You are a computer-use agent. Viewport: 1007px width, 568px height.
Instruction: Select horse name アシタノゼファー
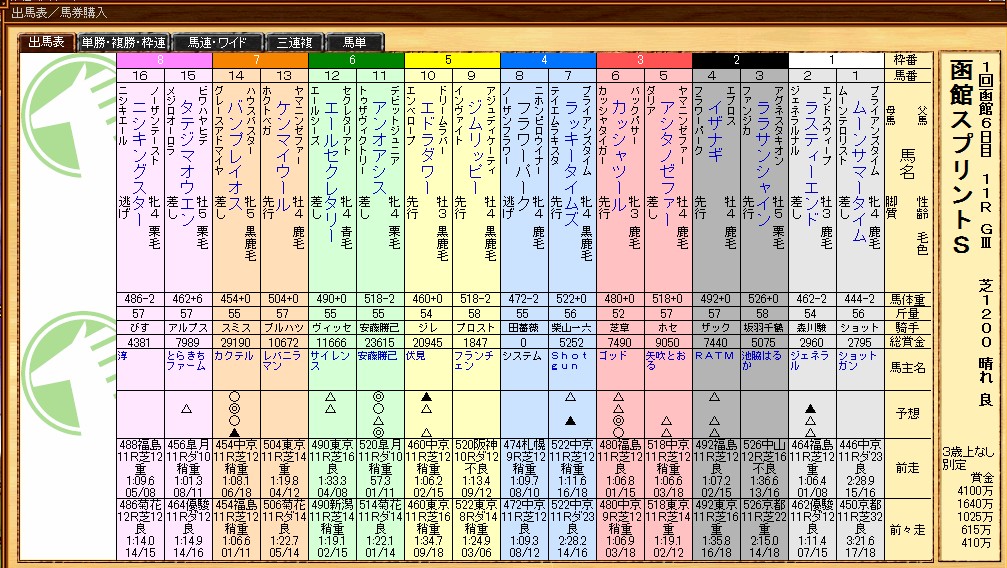[x=667, y=164]
